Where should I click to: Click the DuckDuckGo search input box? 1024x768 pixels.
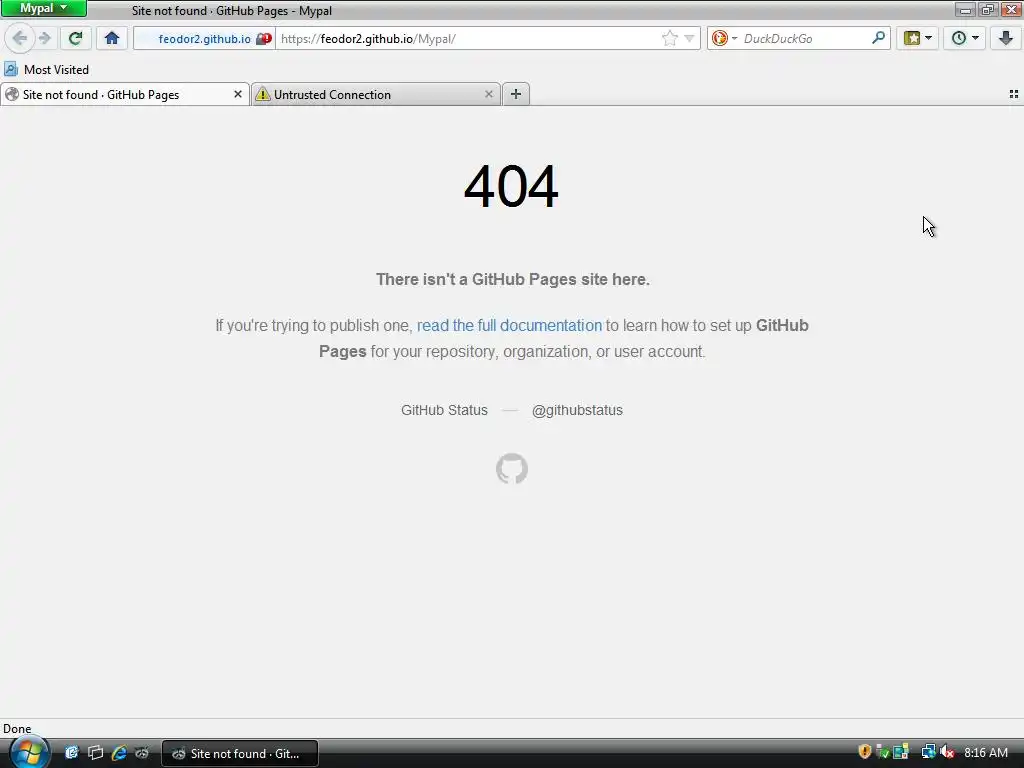pos(805,39)
